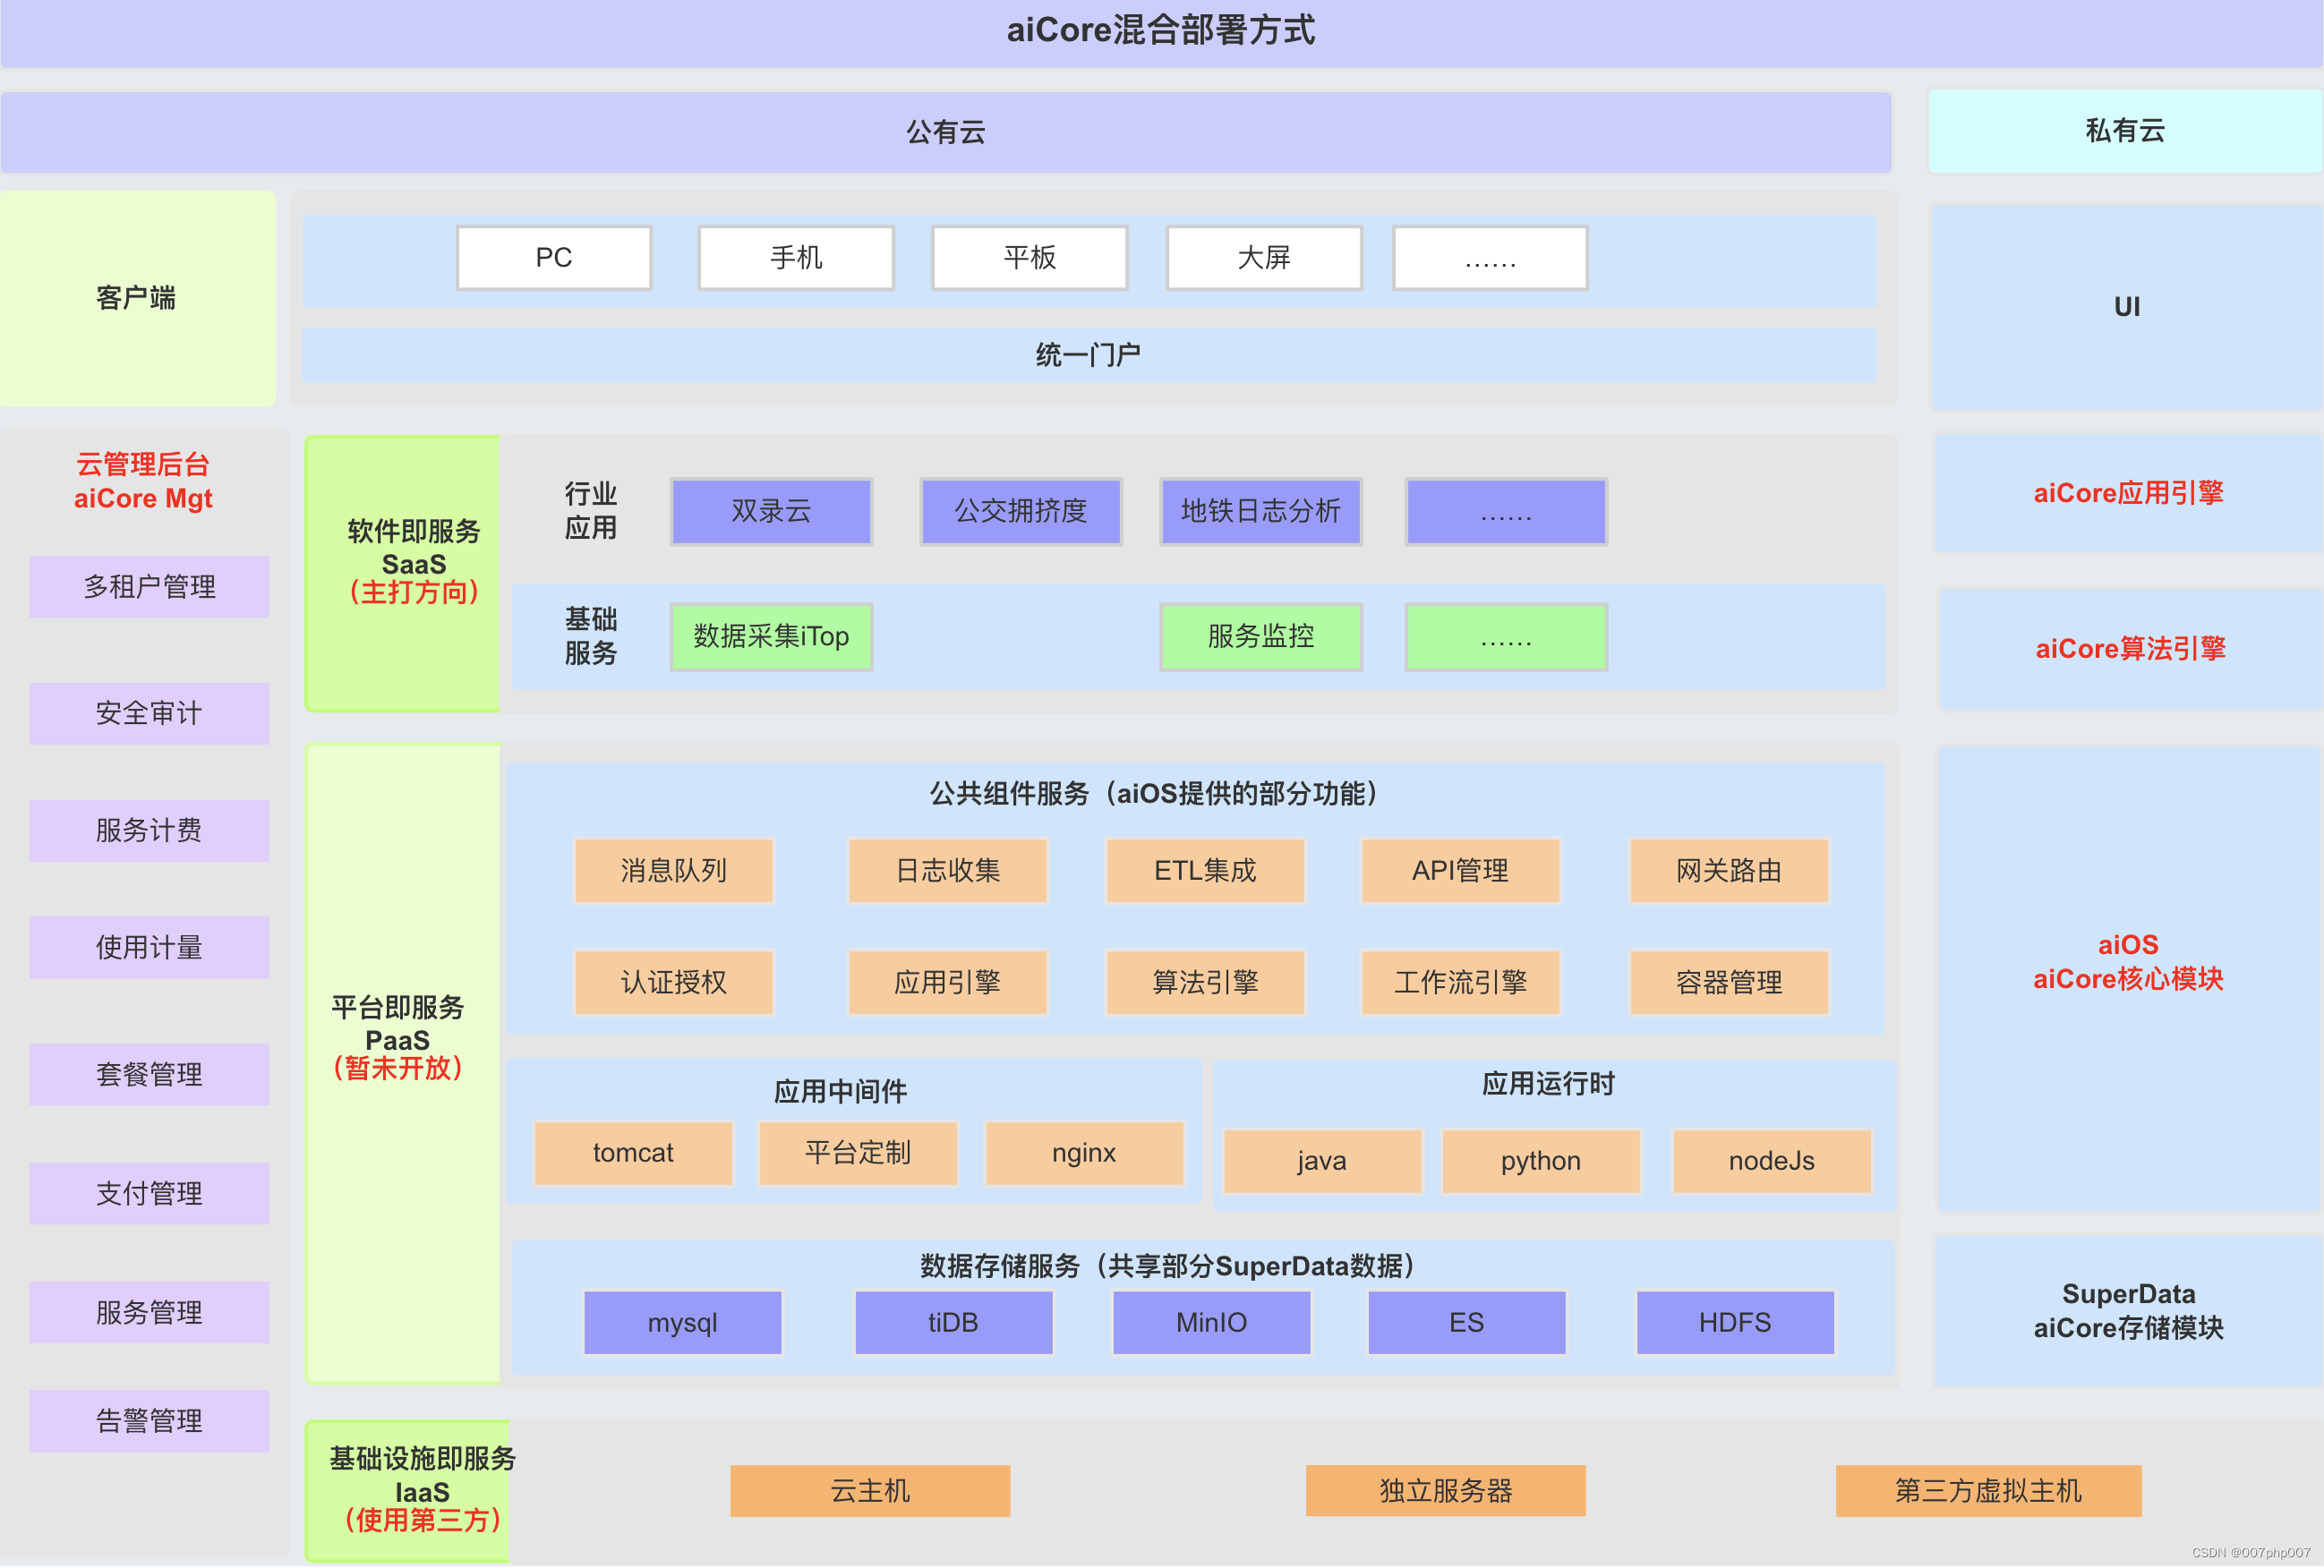Select the 告警管理 box
Viewport: 2324px width, 1568px height.
149,1422
